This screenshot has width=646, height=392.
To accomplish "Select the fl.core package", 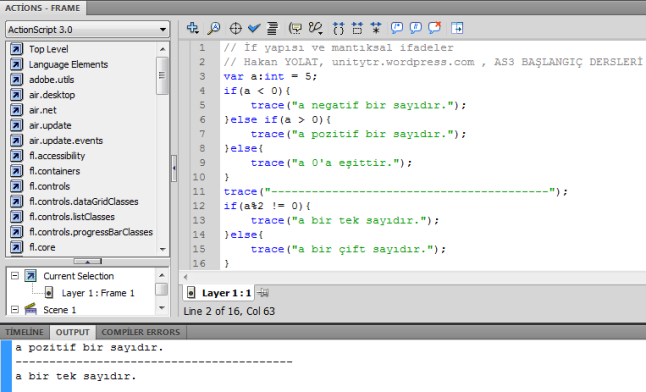I will pos(42,247).
